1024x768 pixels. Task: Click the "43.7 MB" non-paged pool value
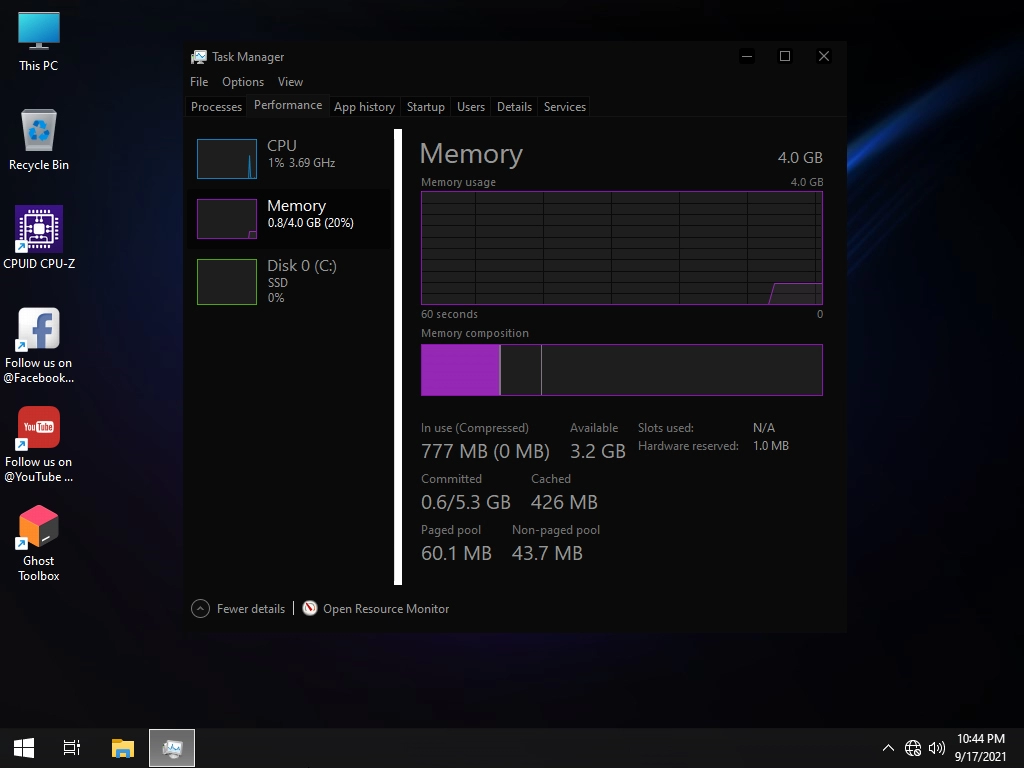[x=547, y=553]
